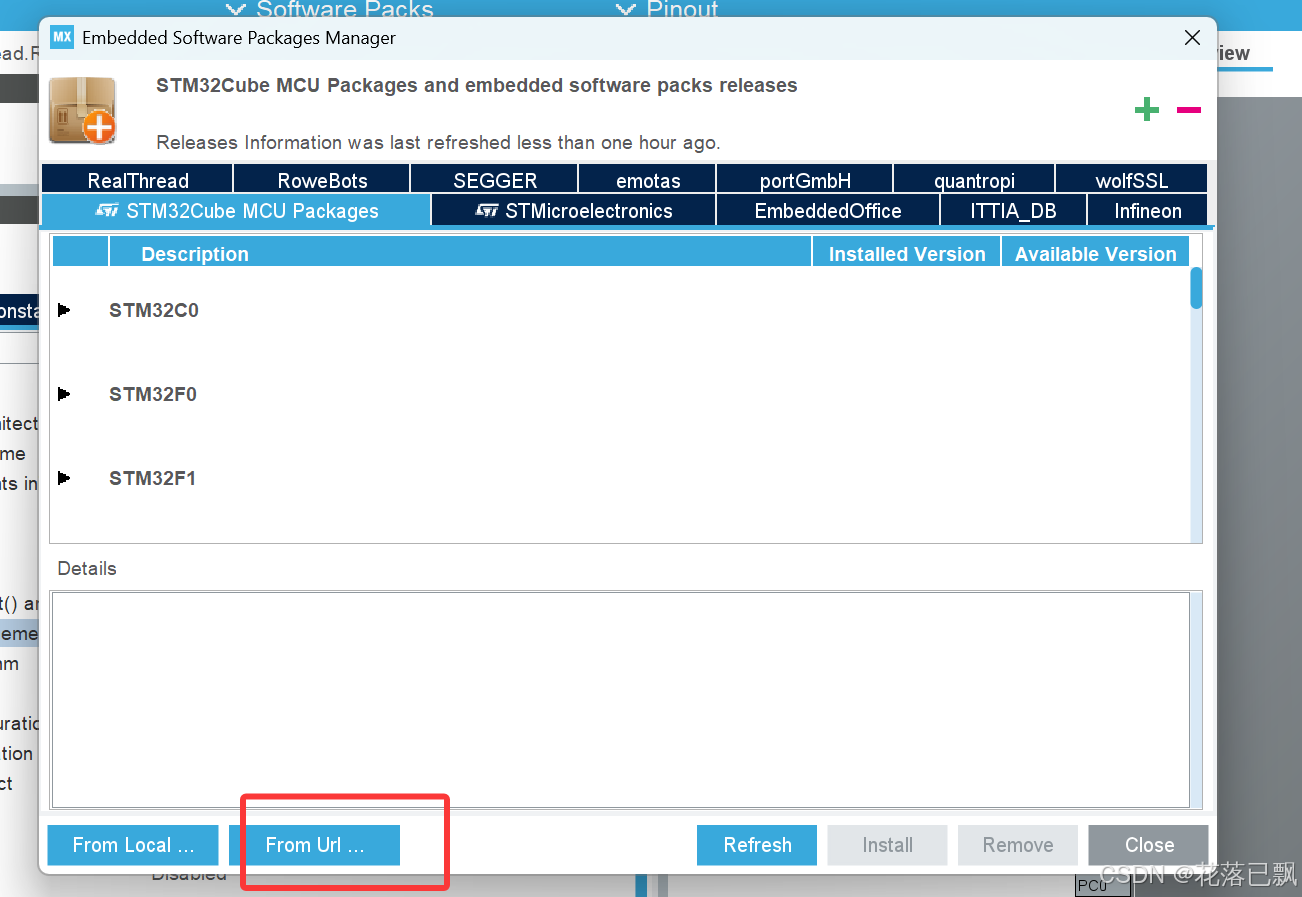Select the STM32F1 row text
Image resolution: width=1302 pixels, height=897 pixels.
tap(153, 478)
